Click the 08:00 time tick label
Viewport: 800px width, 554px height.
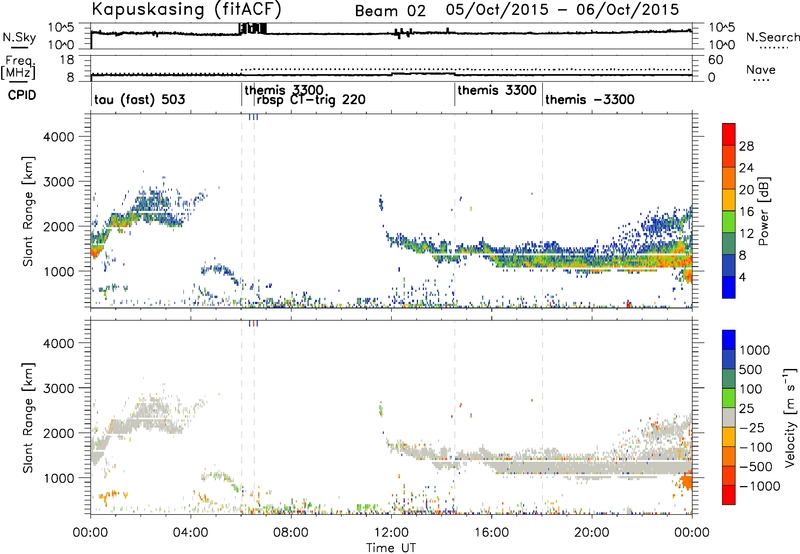click(290, 533)
